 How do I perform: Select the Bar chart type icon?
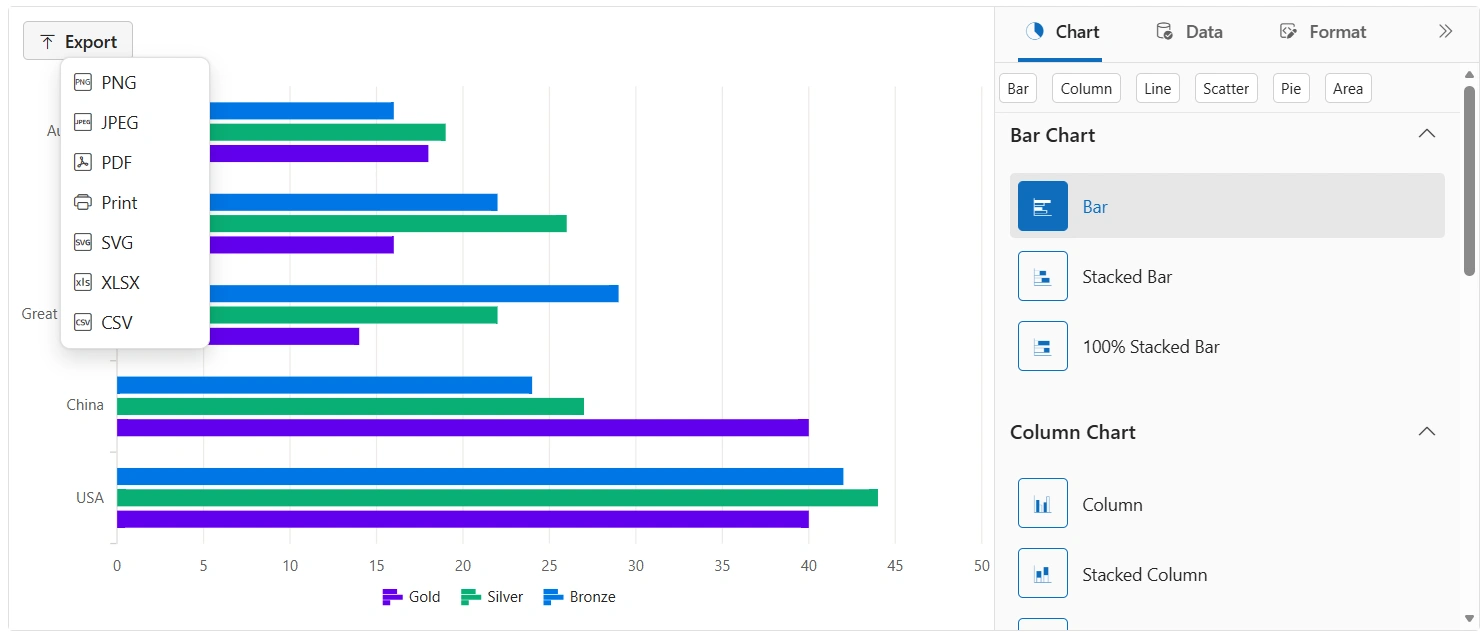[1042, 206]
